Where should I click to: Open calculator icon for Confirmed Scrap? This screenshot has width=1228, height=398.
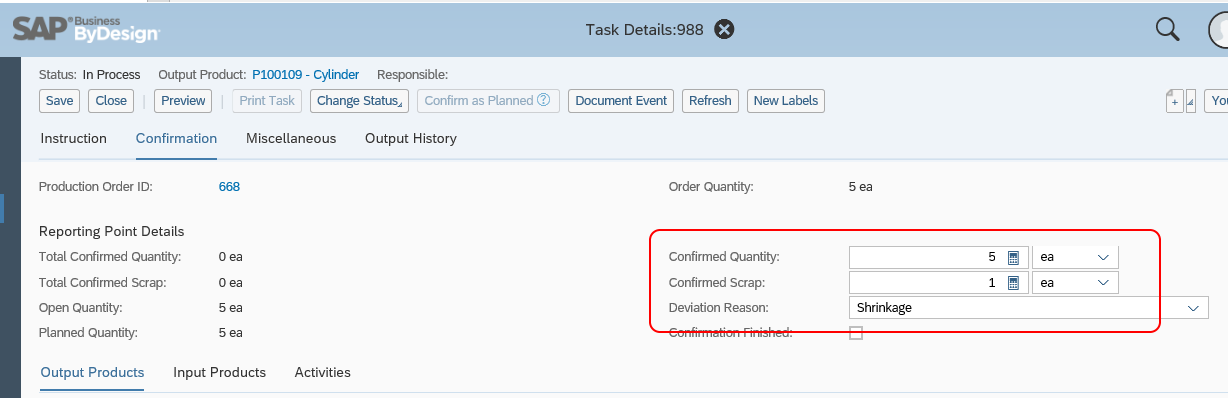click(x=1012, y=283)
